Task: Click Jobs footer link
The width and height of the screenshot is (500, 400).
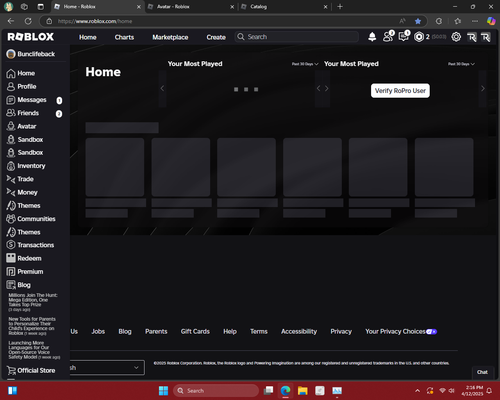Action: [98, 332]
